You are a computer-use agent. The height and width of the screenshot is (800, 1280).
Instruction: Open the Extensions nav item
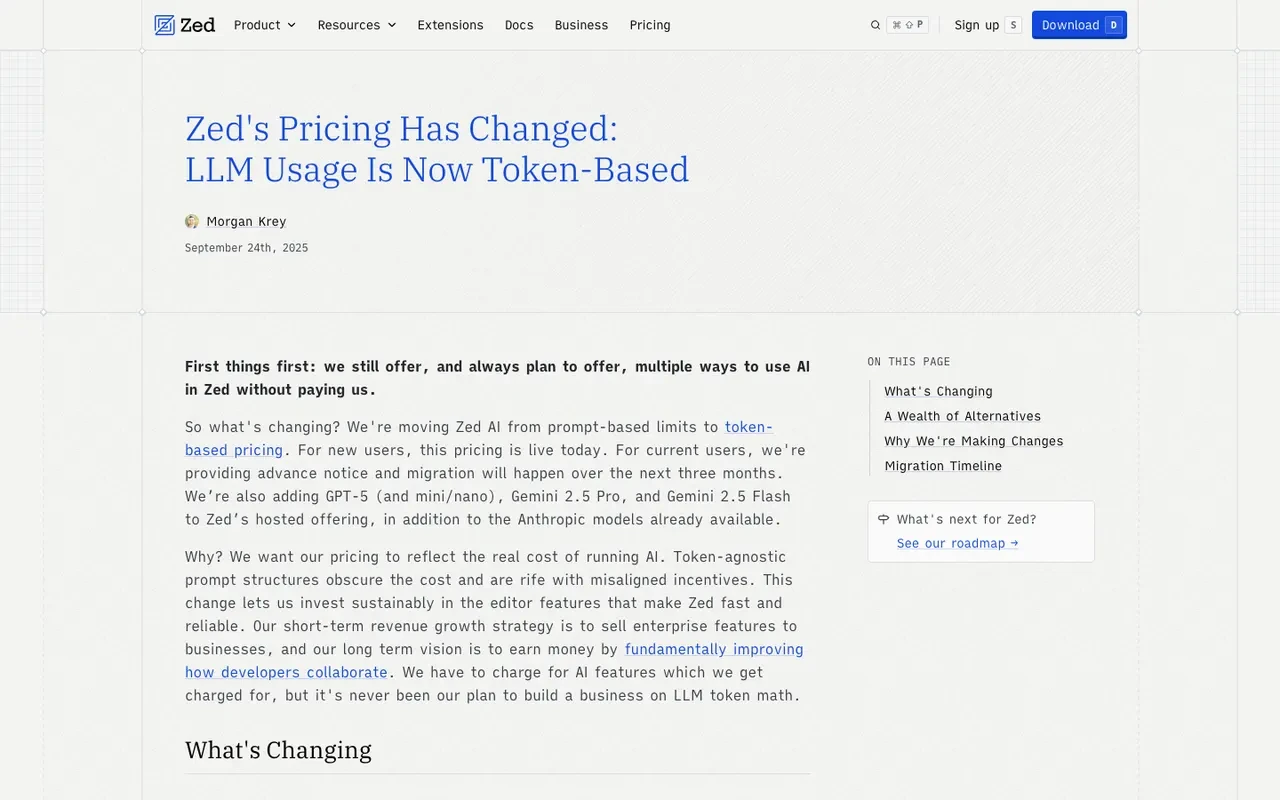[x=450, y=25]
